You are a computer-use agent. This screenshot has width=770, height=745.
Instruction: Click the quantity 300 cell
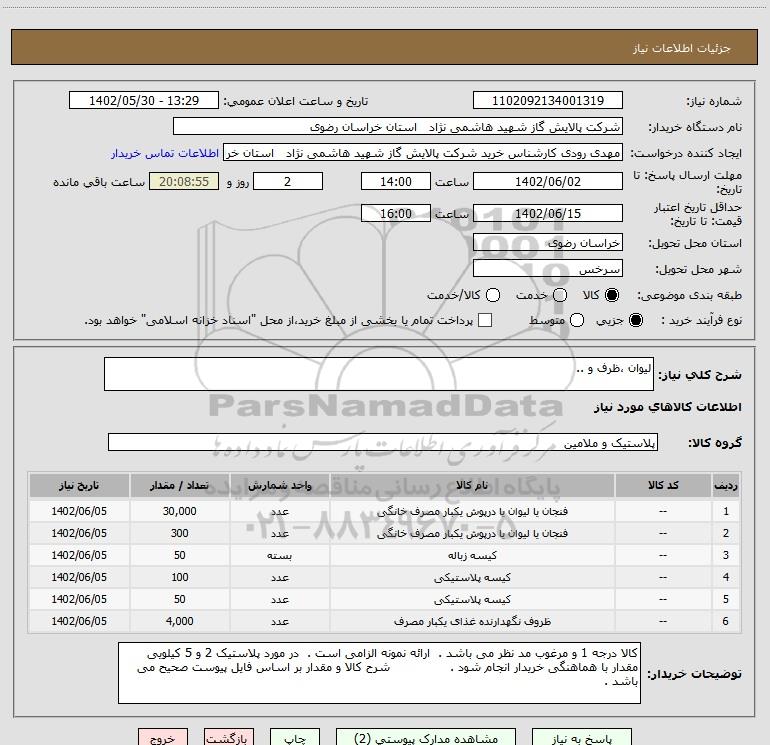(x=179, y=533)
